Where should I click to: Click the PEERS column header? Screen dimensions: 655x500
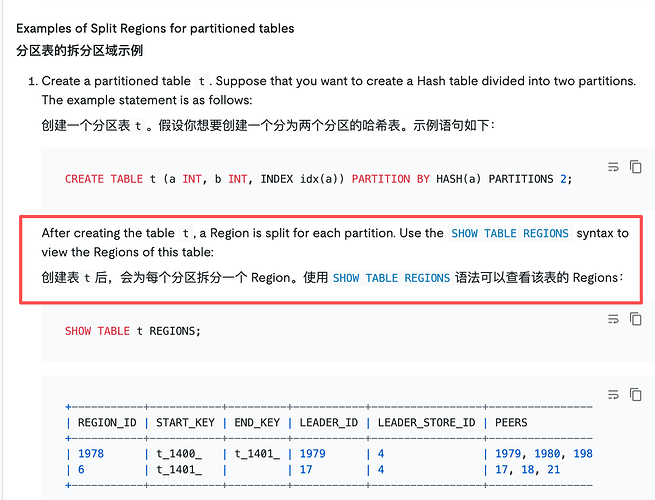511,423
